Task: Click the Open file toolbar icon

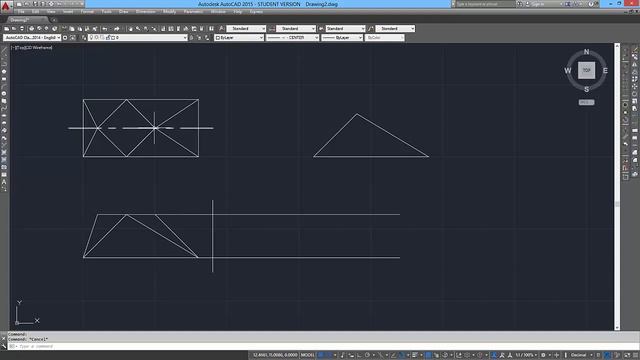Action: (x=13, y=29)
